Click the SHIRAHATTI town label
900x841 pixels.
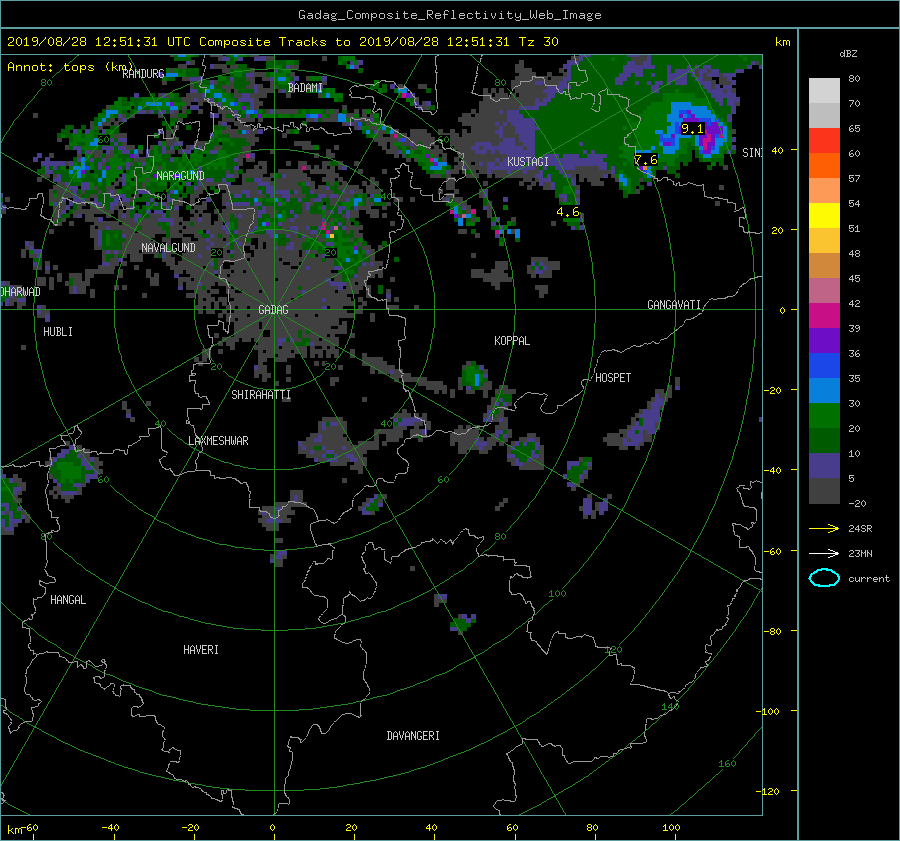point(261,395)
